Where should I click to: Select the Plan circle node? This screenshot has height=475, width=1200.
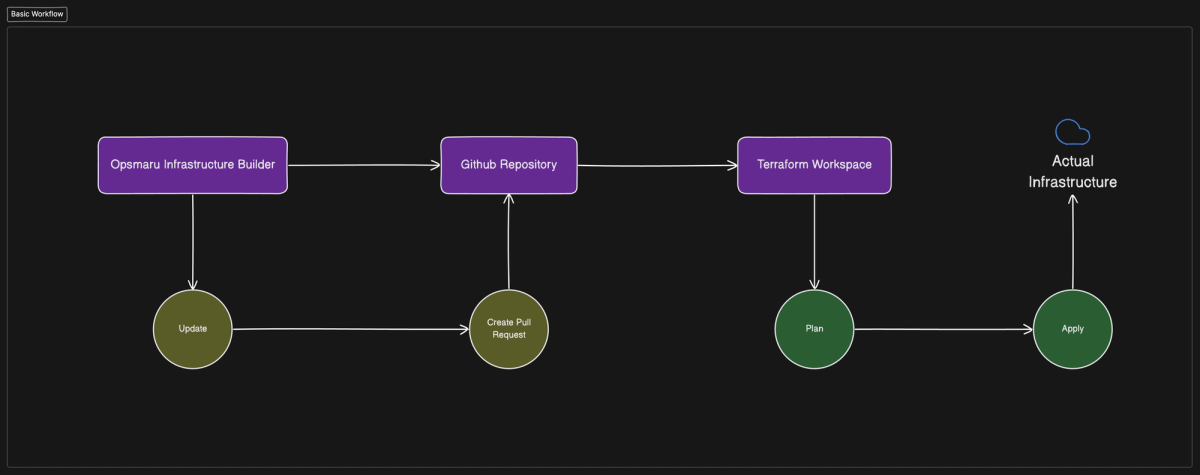click(x=814, y=329)
